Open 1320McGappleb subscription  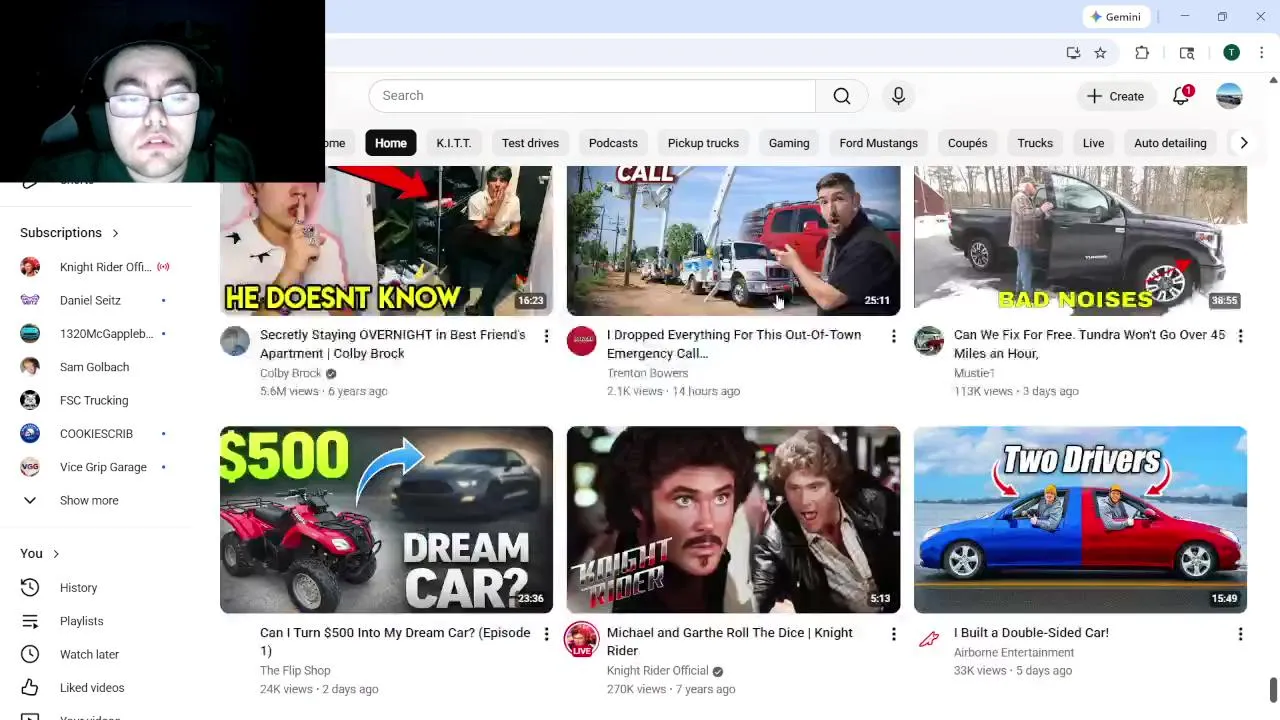(96, 334)
